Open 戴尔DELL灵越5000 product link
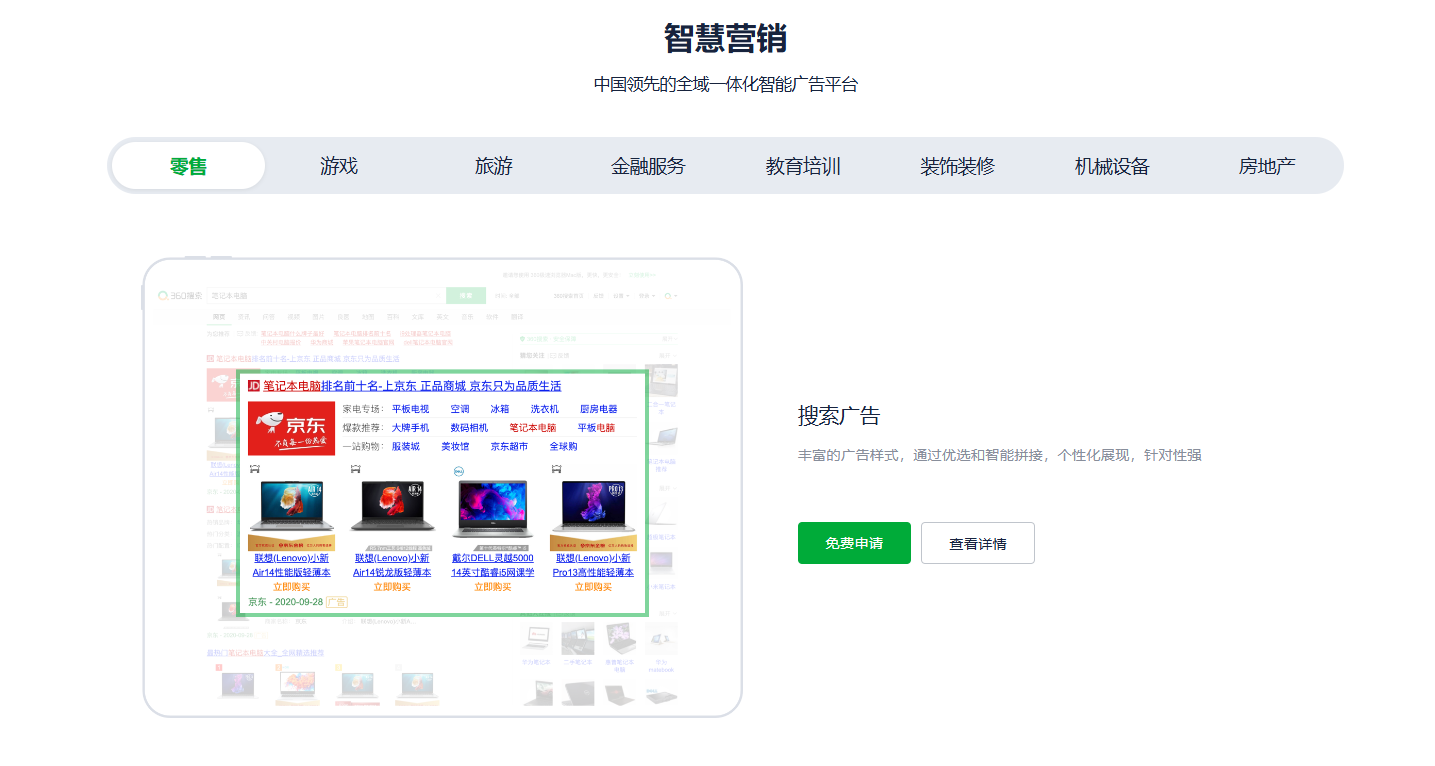 tap(492, 565)
